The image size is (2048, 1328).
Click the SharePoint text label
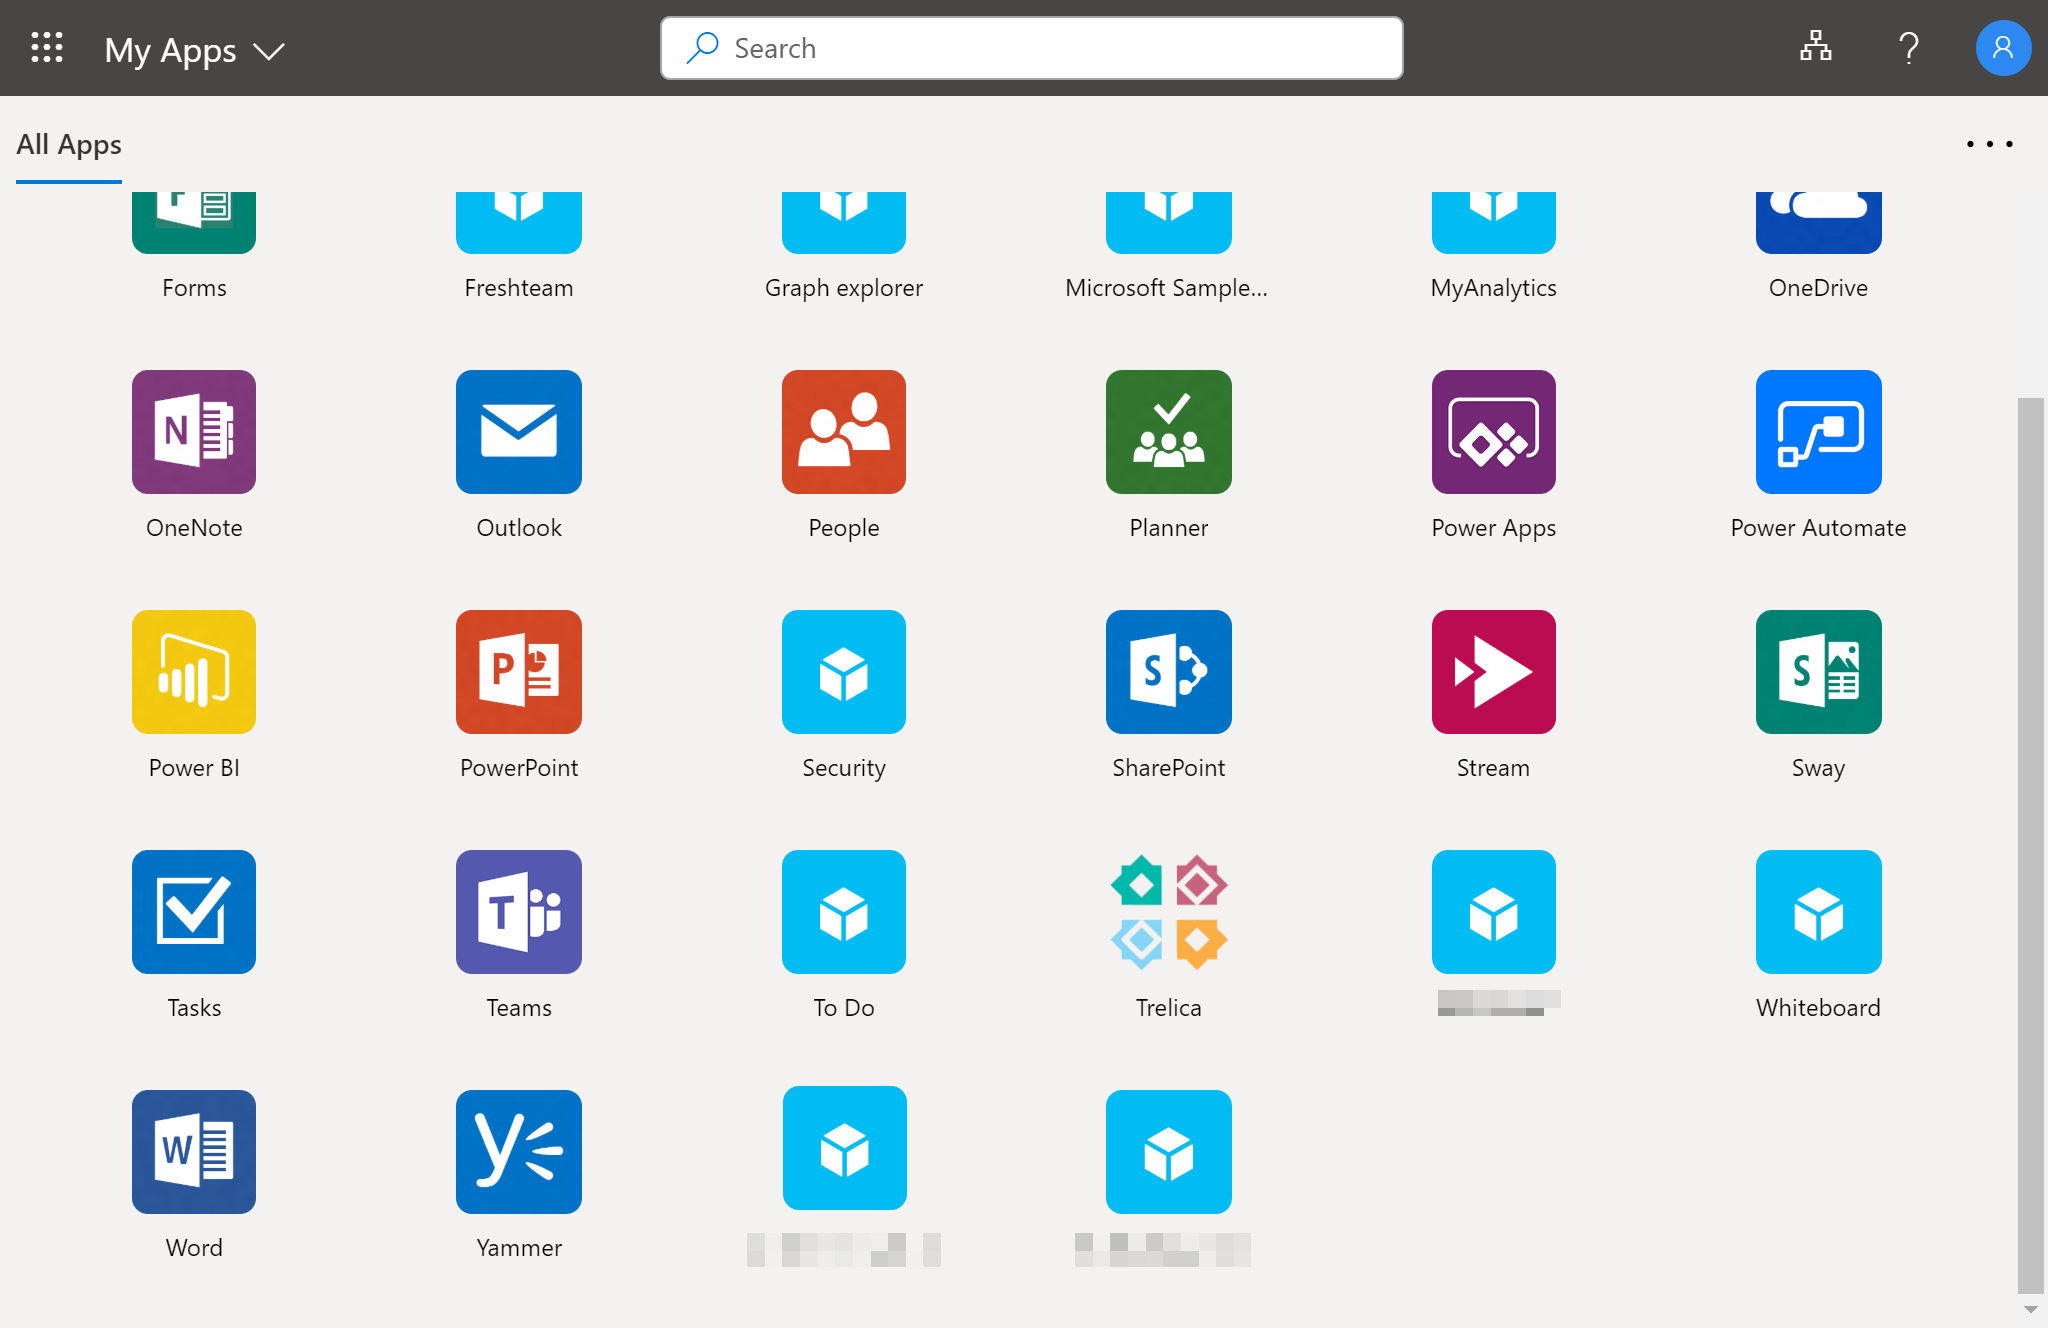1168,768
